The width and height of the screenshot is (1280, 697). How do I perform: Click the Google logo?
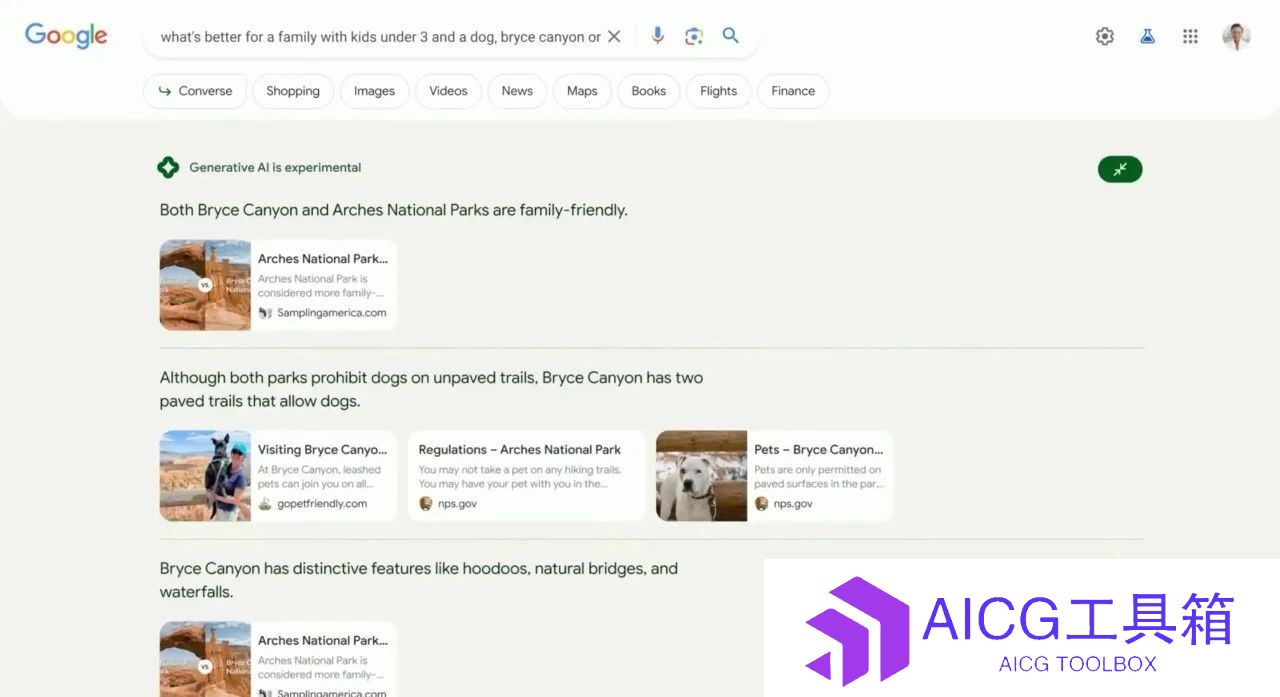pos(66,36)
